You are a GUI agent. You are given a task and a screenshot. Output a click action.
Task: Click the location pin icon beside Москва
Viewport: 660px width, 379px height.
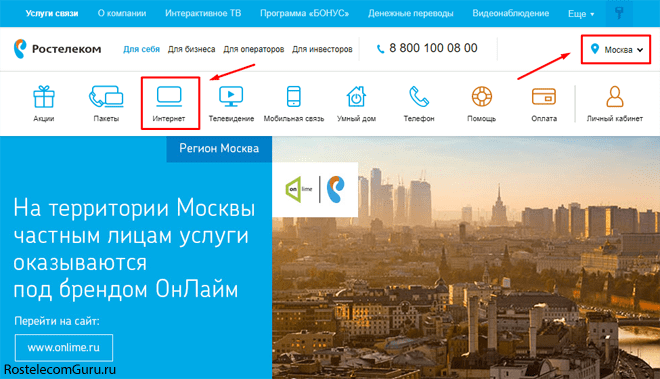[594, 49]
